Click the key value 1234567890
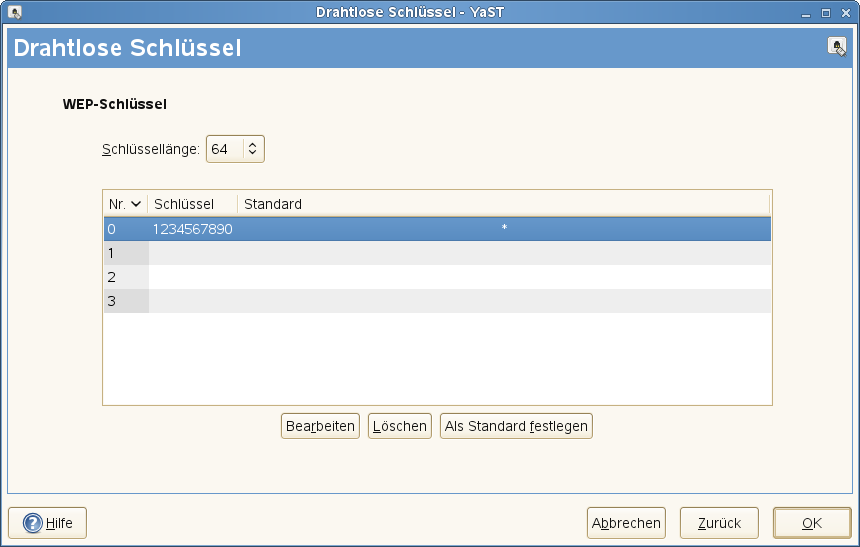 193,229
